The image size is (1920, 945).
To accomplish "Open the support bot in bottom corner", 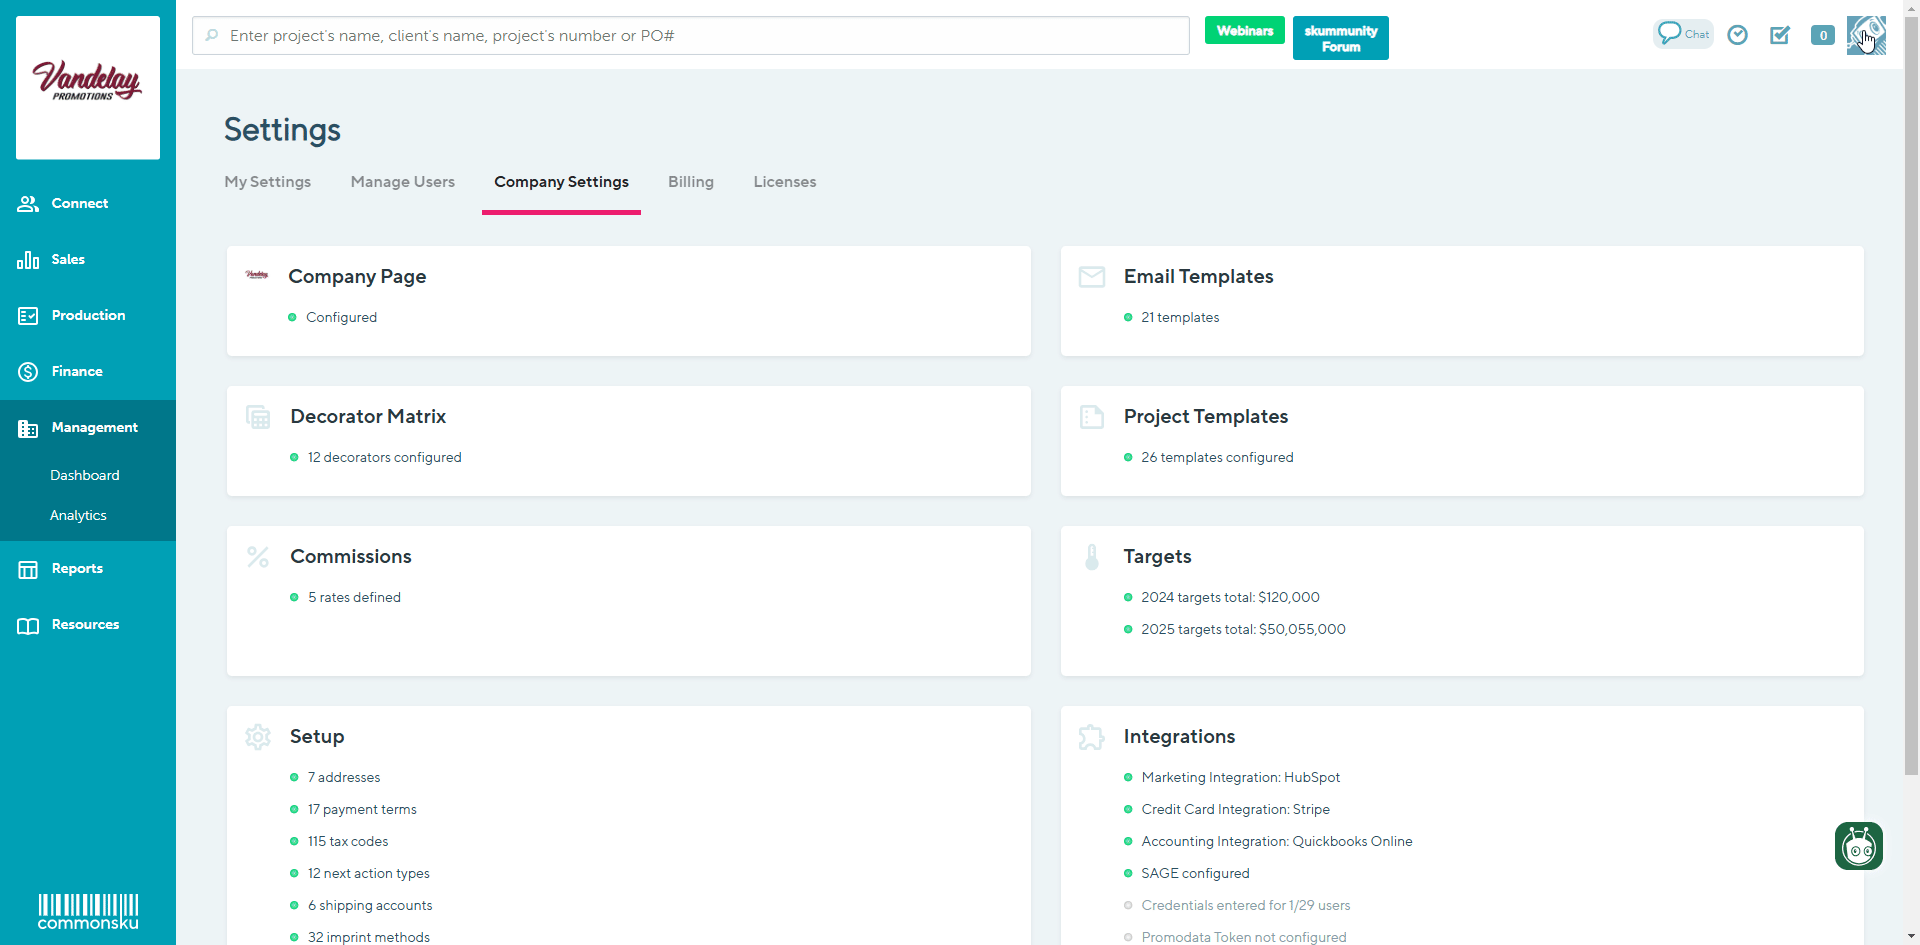I will [1858, 846].
